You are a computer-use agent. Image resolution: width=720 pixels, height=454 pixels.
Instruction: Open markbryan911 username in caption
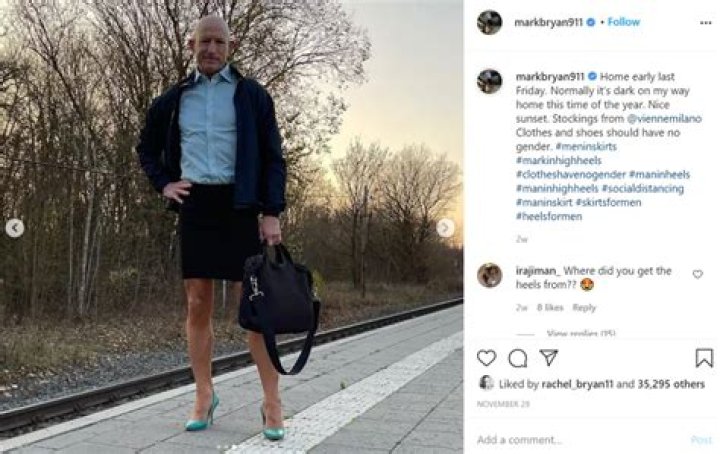point(550,77)
